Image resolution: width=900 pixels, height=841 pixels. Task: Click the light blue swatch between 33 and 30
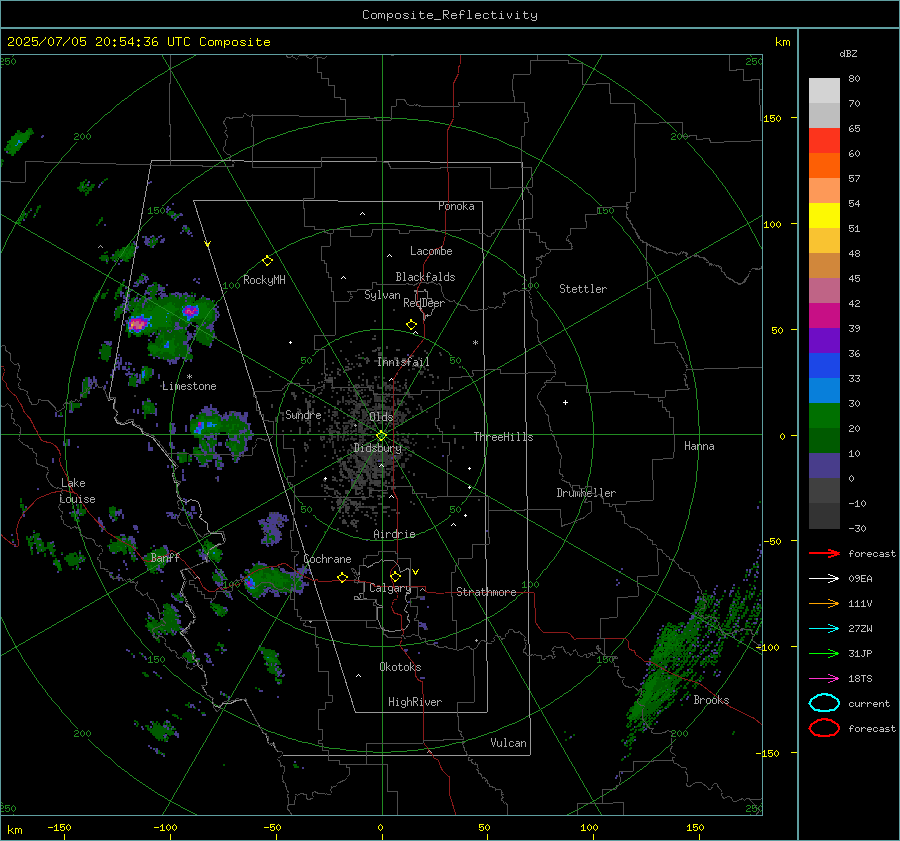tap(824, 390)
